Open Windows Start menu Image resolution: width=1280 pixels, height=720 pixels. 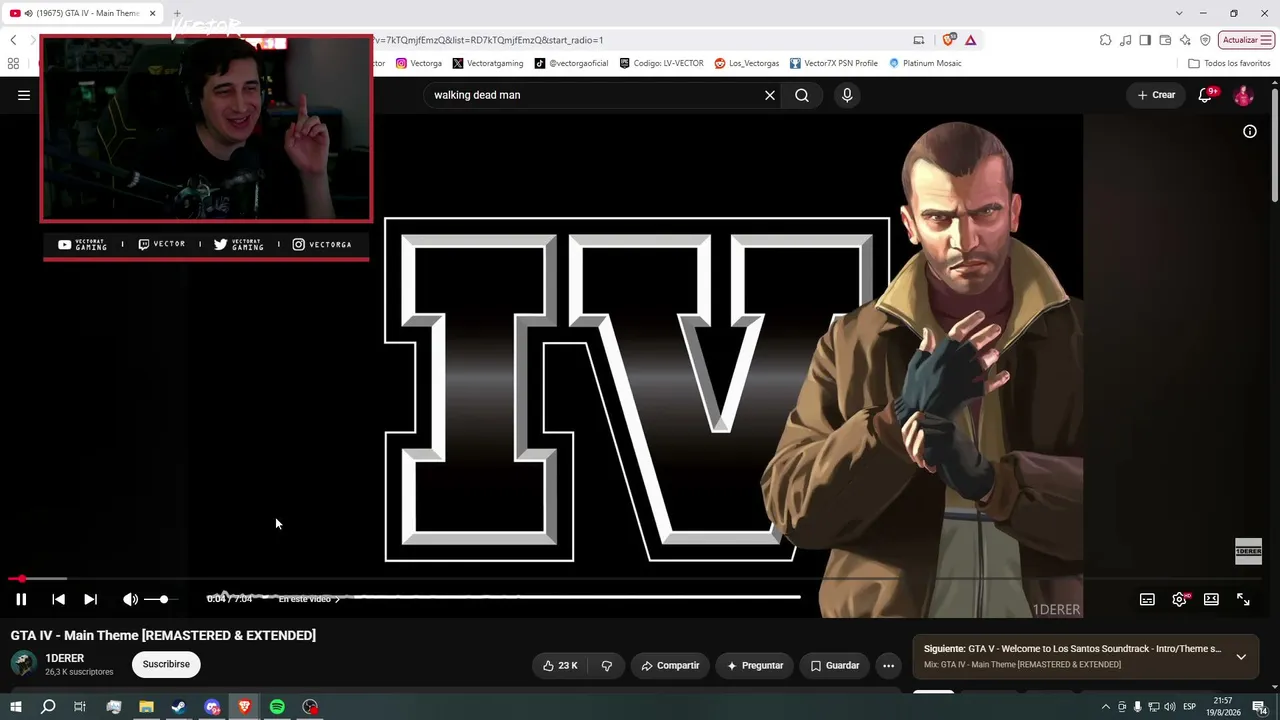(x=15, y=707)
